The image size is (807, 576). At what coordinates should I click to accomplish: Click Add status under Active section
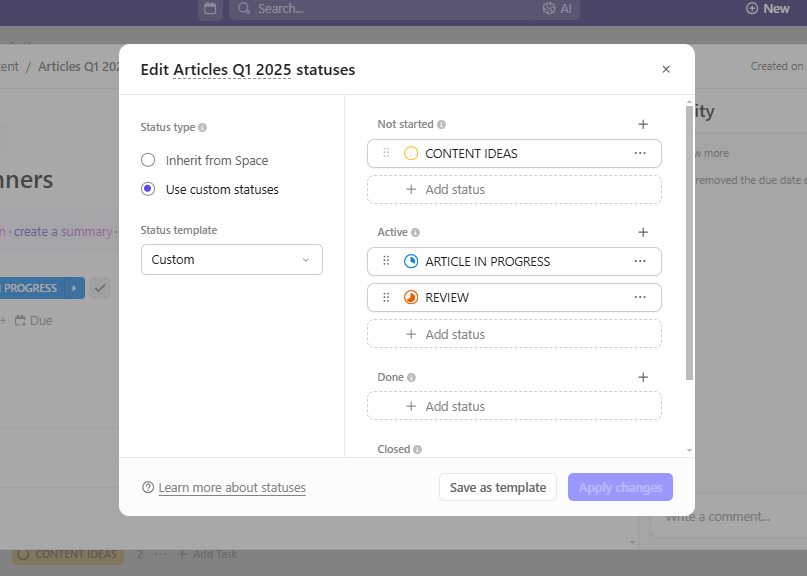point(514,334)
